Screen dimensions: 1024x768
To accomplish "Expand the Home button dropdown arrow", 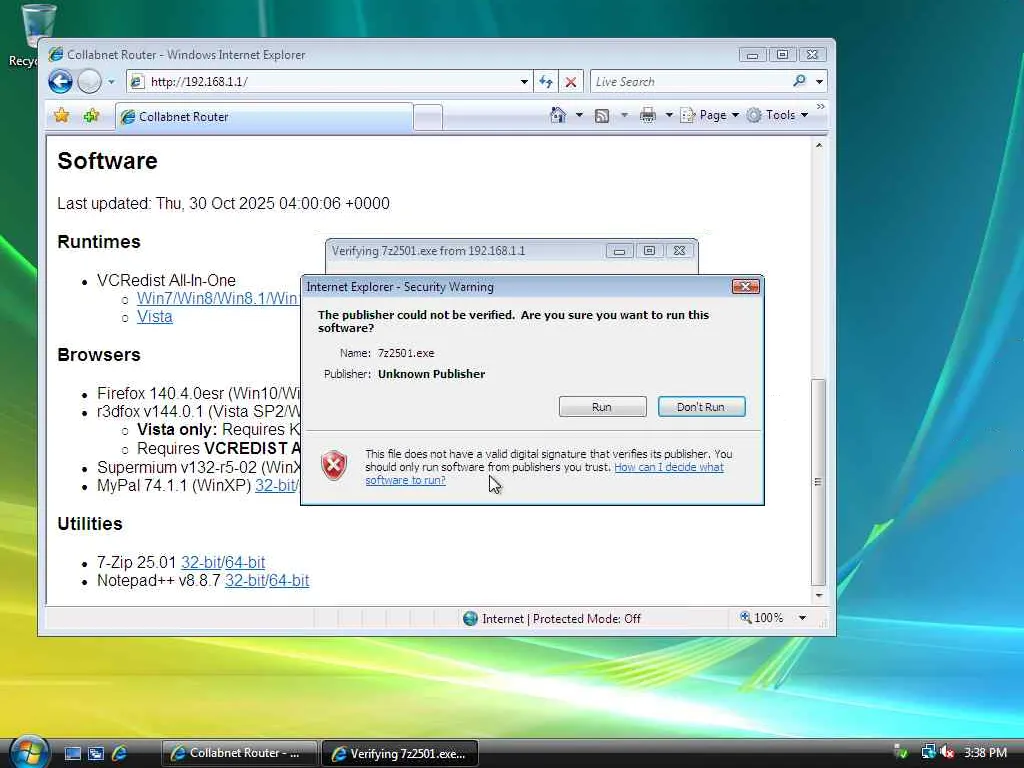I will 579,116.
